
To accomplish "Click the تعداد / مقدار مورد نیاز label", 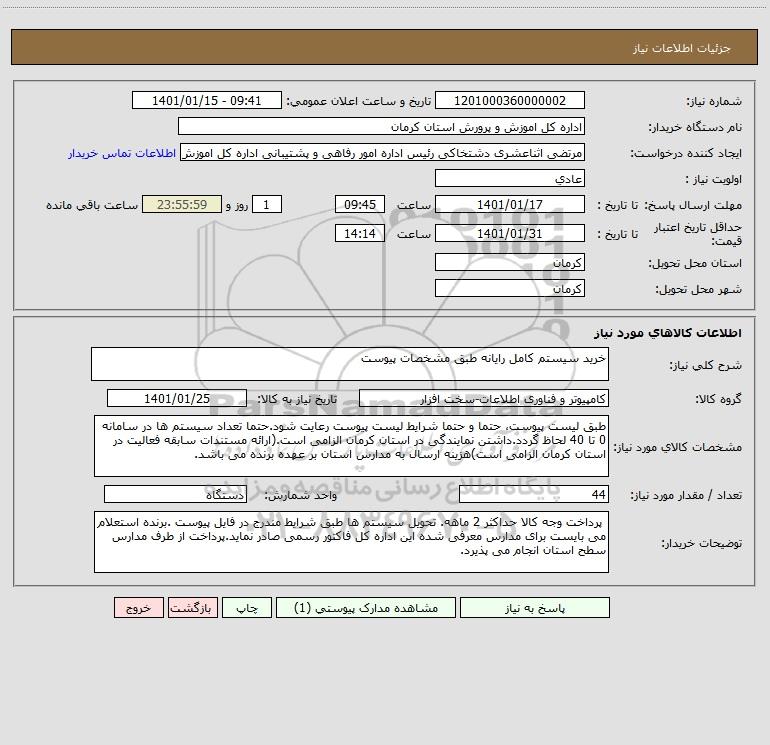I will [686, 495].
